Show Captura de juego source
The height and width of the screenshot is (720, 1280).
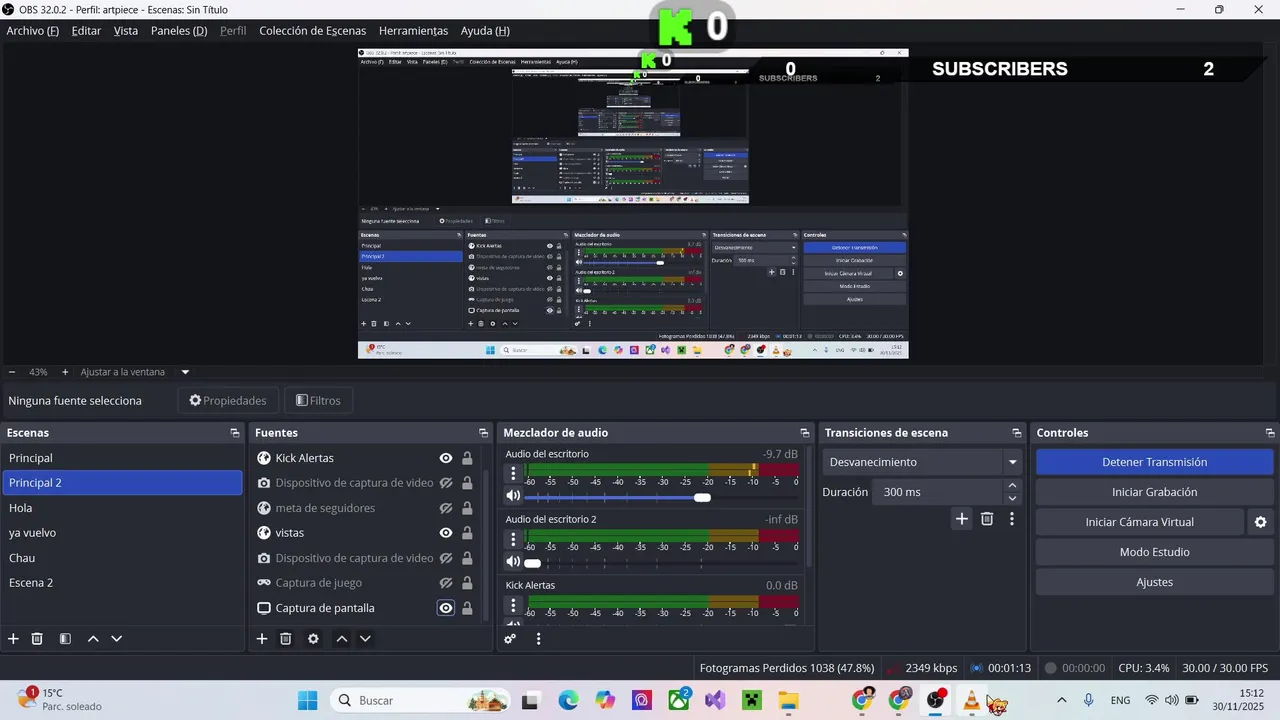click(x=446, y=583)
